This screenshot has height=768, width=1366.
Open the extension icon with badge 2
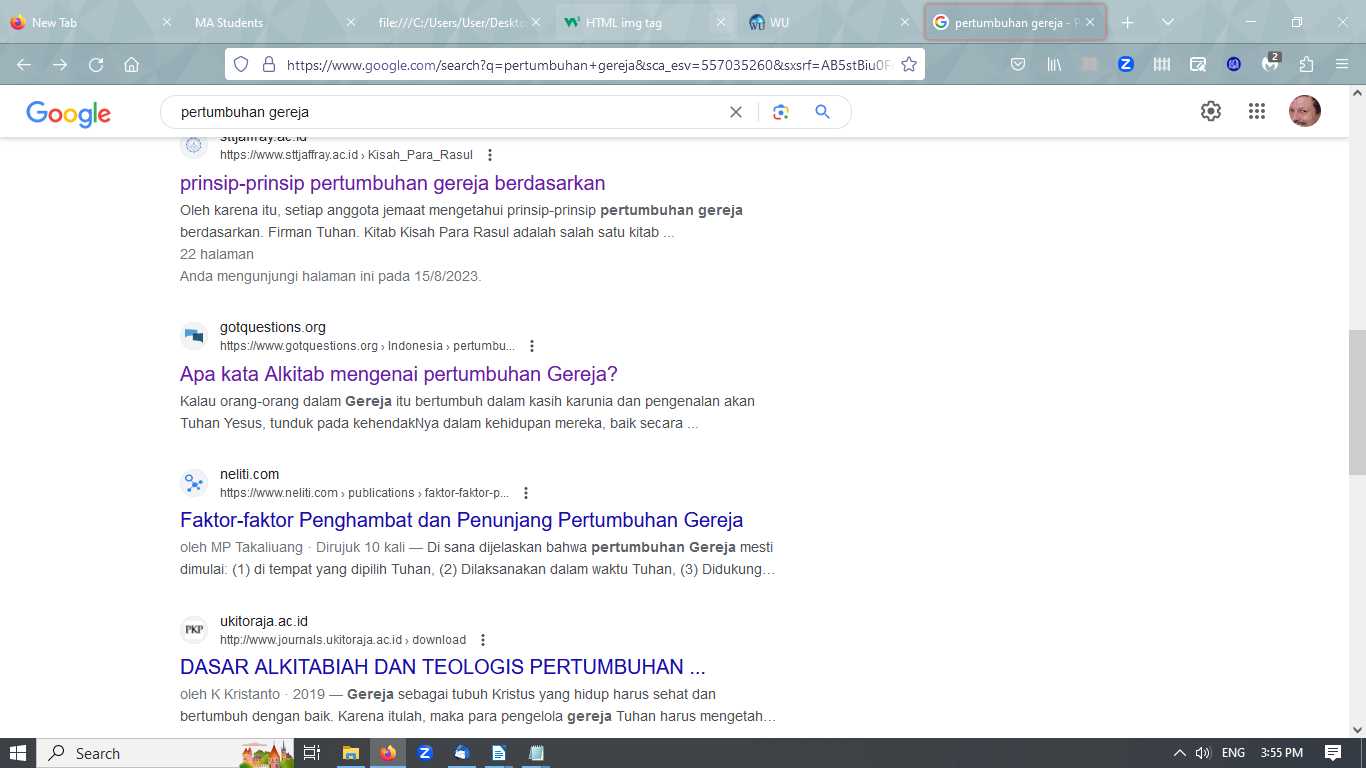pos(1270,63)
